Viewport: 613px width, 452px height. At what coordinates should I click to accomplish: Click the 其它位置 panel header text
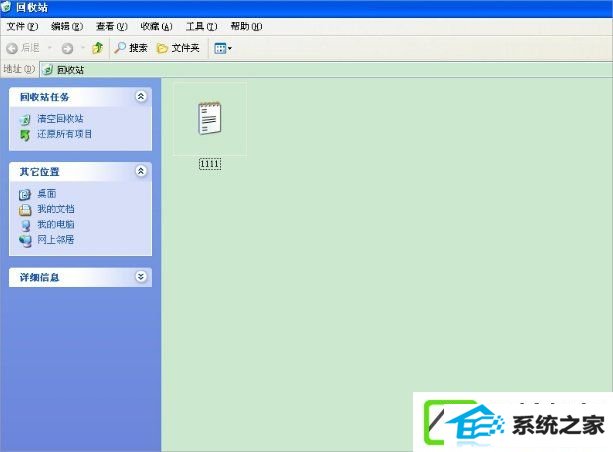[x=39, y=172]
